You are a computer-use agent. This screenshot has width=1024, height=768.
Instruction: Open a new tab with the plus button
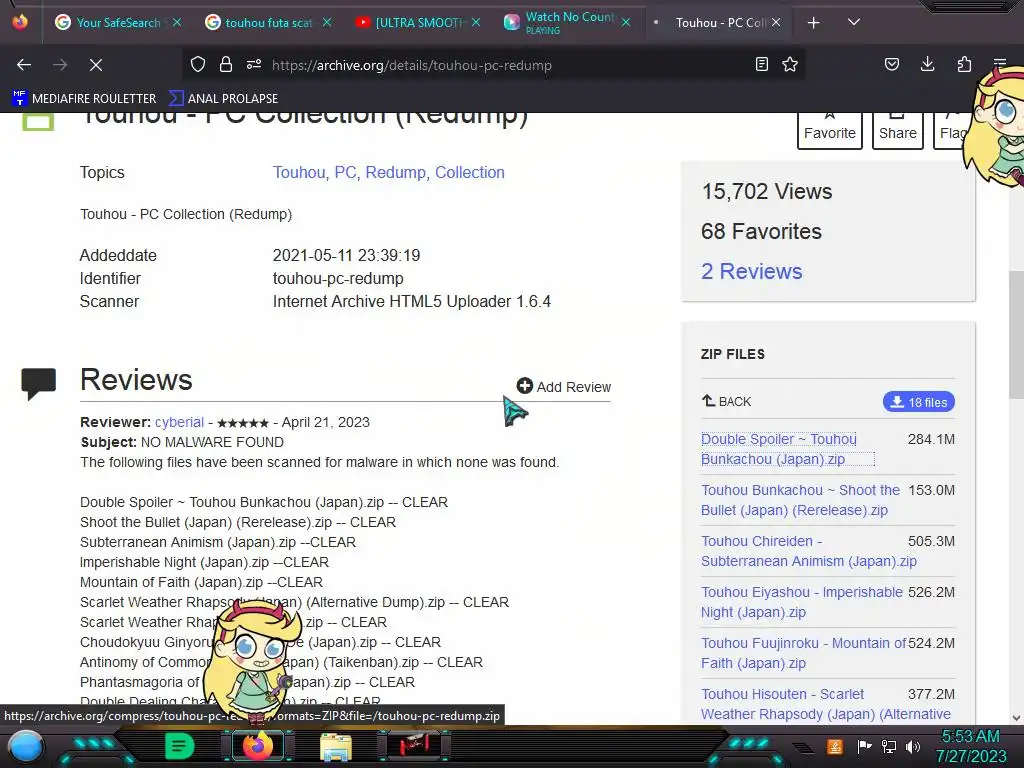[x=813, y=23]
